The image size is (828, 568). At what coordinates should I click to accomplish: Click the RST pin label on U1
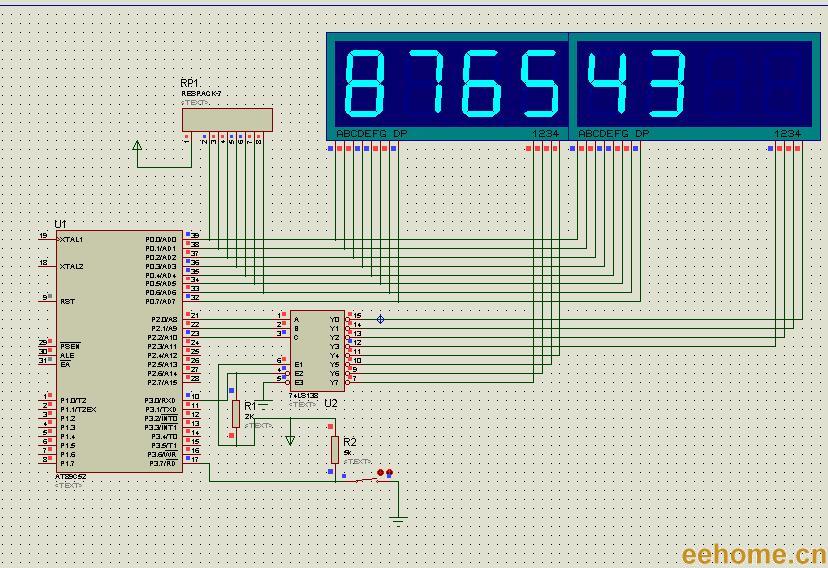point(68,302)
